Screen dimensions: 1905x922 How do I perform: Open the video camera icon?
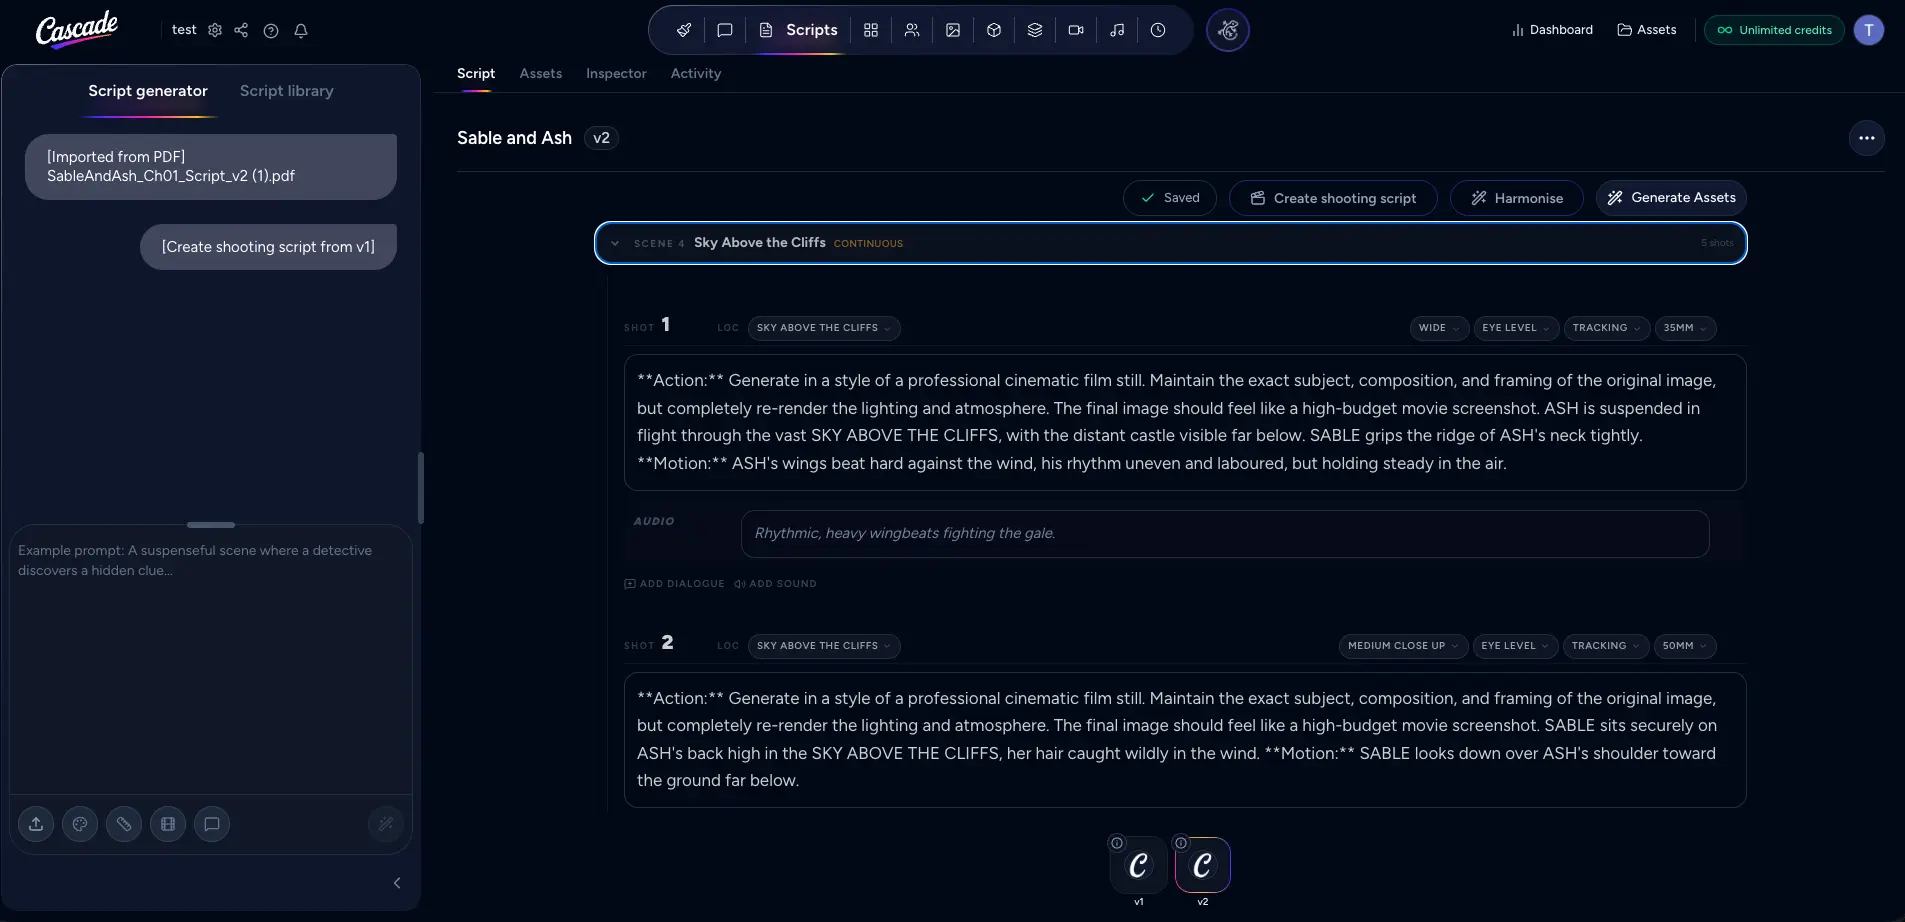click(1076, 30)
